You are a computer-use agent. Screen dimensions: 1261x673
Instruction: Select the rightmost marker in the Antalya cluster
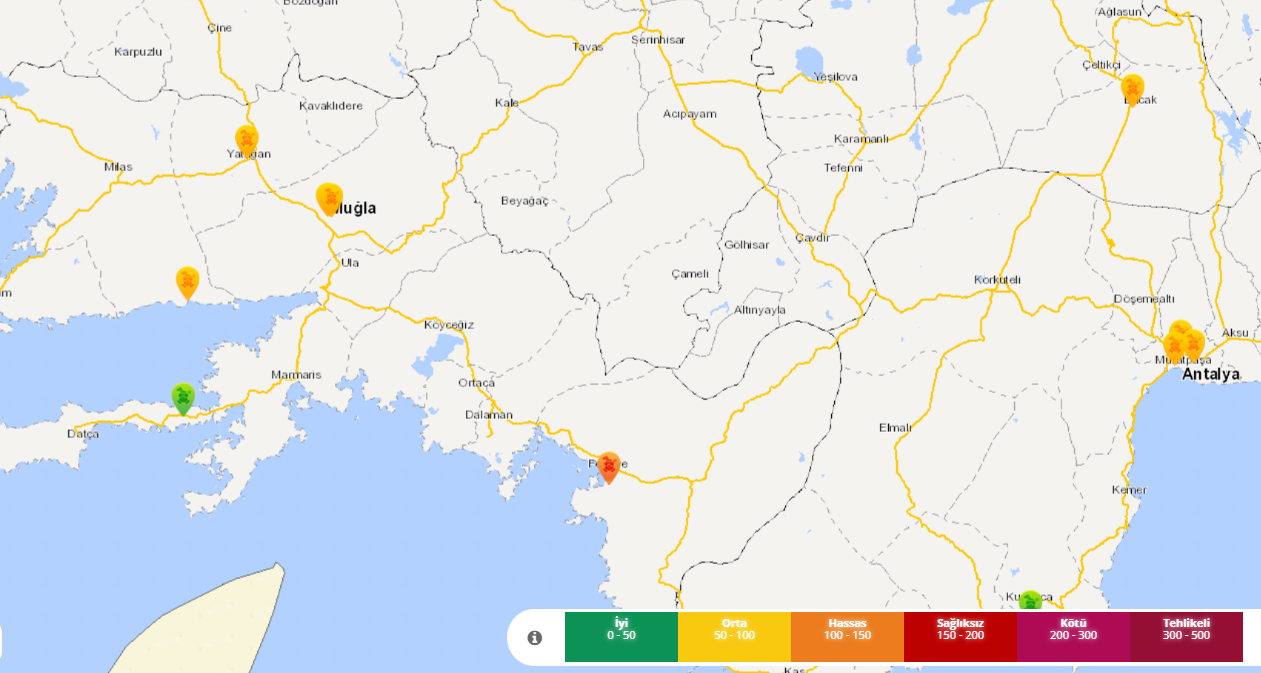(x=1194, y=343)
